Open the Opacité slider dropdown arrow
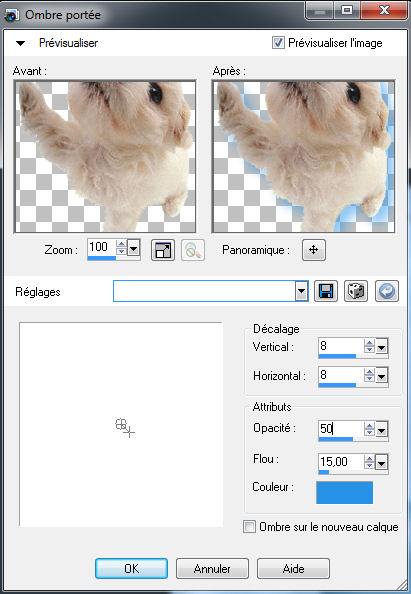411x594 pixels. point(381,430)
